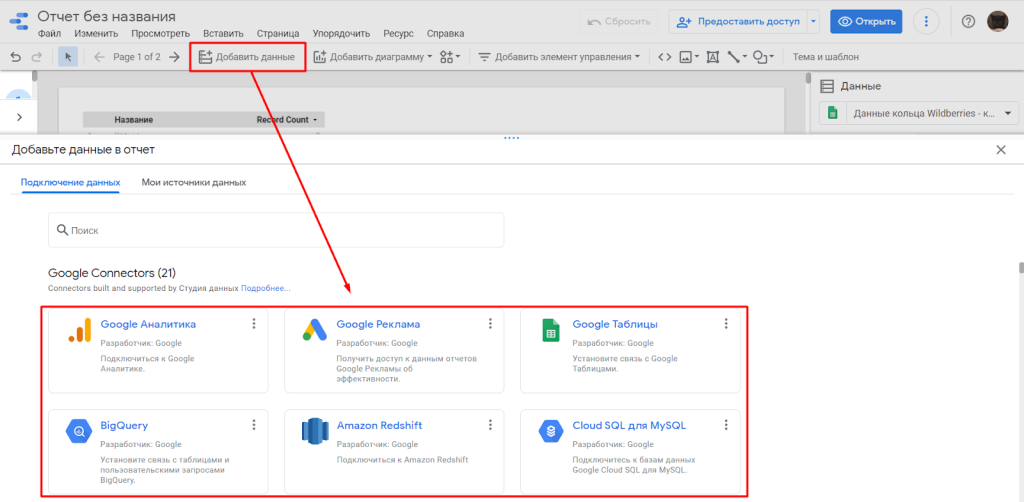Open the Просмотреть menu

click(x=160, y=33)
